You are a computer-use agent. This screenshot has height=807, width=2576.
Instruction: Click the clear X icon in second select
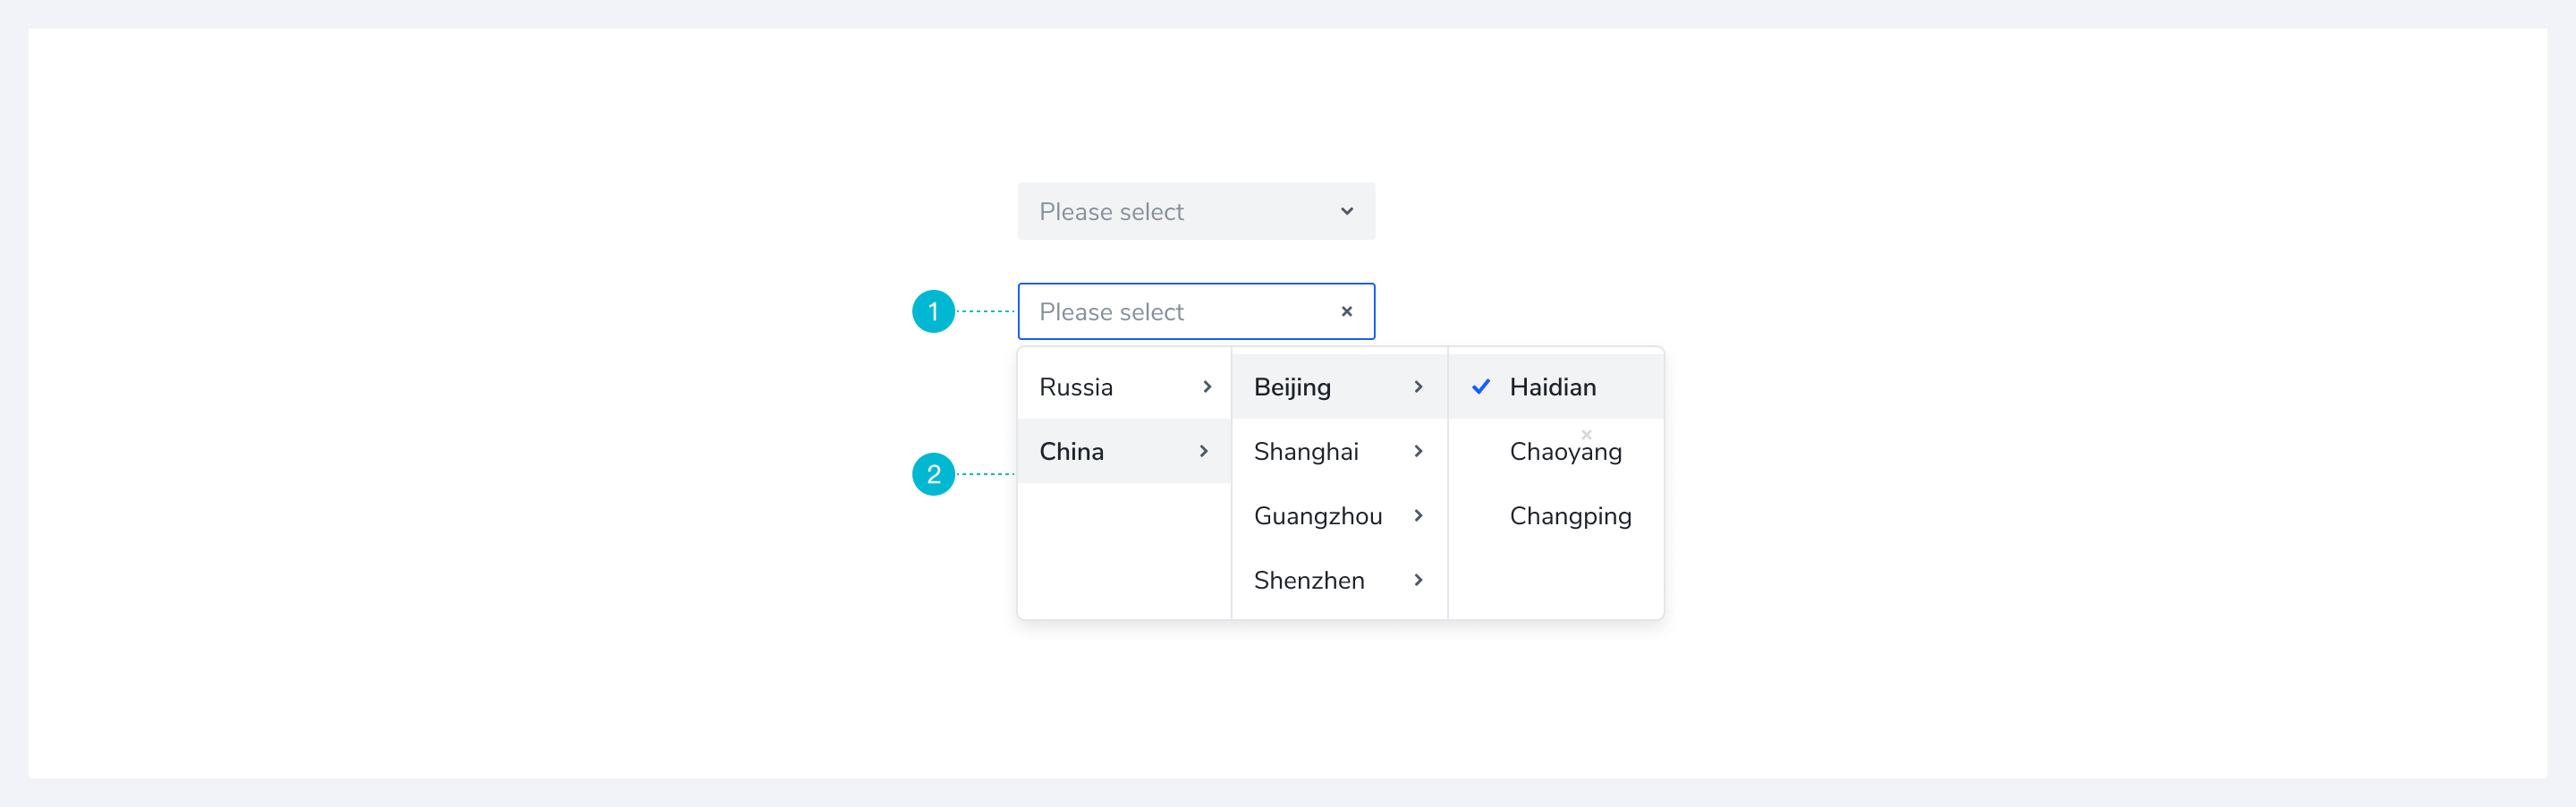click(x=1346, y=311)
